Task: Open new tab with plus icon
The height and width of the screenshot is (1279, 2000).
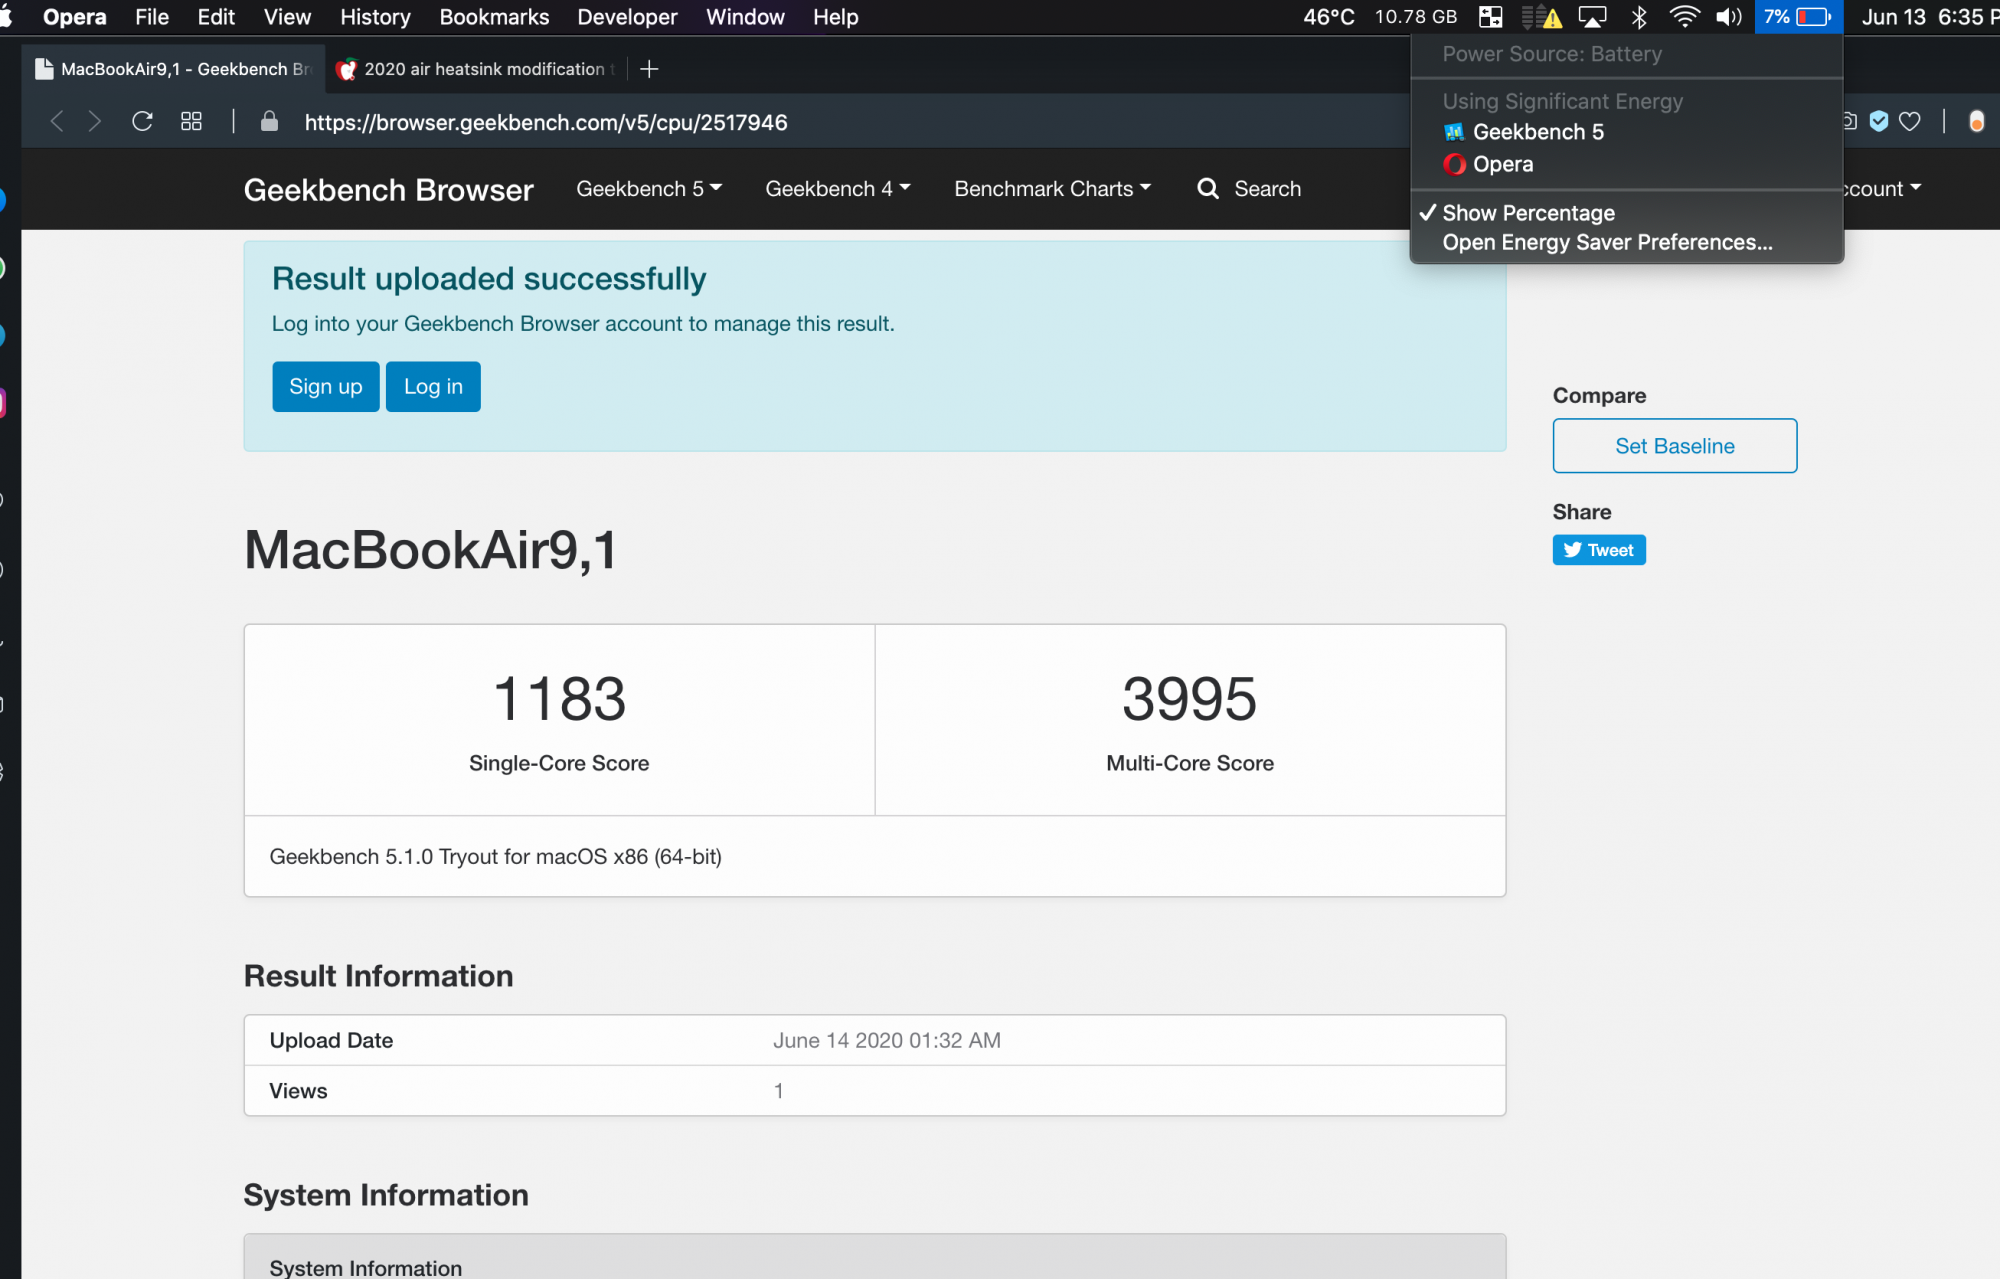Action: [649, 69]
